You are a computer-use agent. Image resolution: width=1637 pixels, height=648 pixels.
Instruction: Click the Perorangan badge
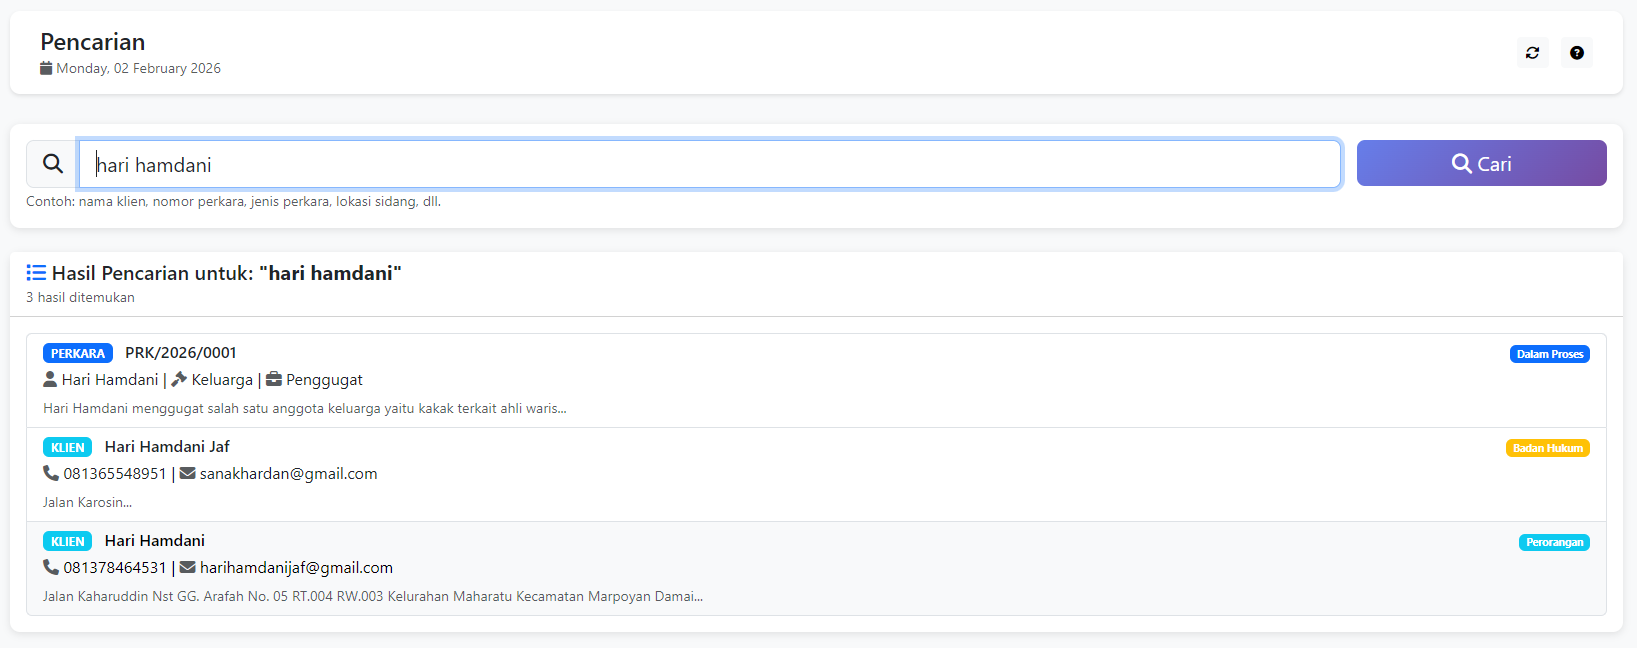(1554, 542)
